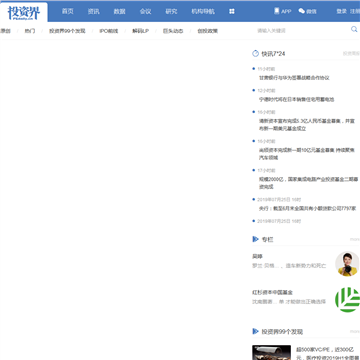Viewport: 360px width, 360px height.
Task: Select the IPO前线 sub-navigation tab
Action: click(x=109, y=31)
